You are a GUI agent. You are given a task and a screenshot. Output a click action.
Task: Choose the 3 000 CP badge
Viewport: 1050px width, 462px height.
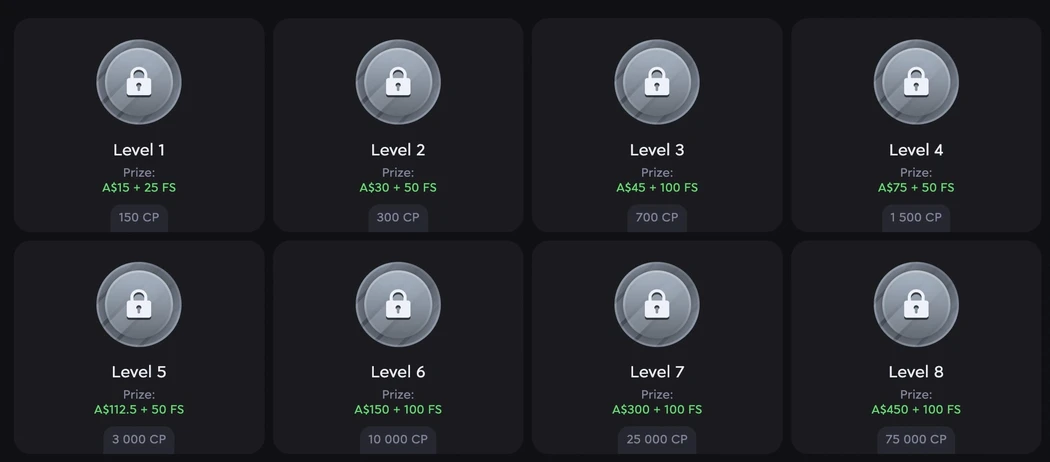pyautogui.click(x=139, y=439)
